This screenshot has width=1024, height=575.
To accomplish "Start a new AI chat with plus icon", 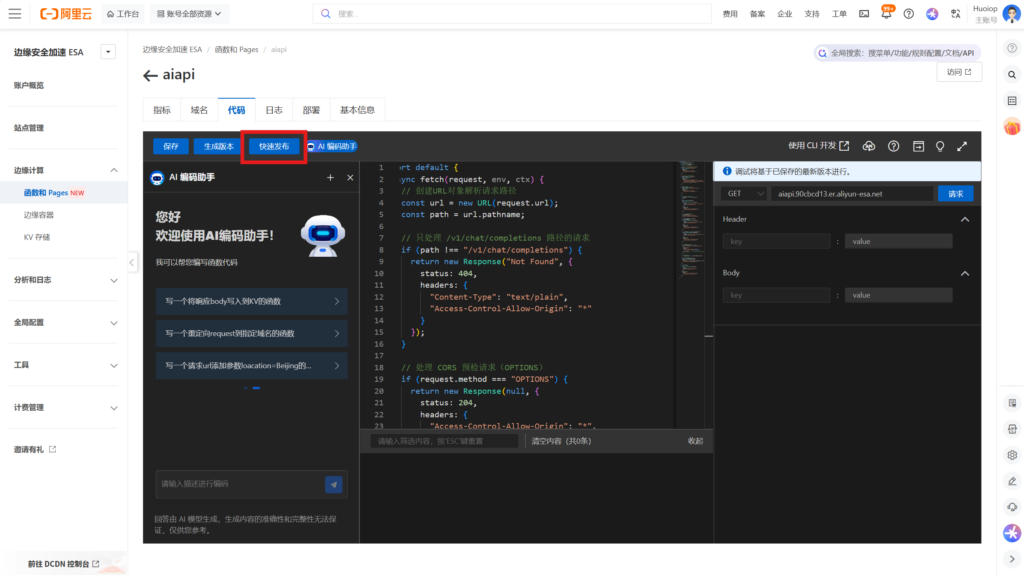I will (x=330, y=177).
